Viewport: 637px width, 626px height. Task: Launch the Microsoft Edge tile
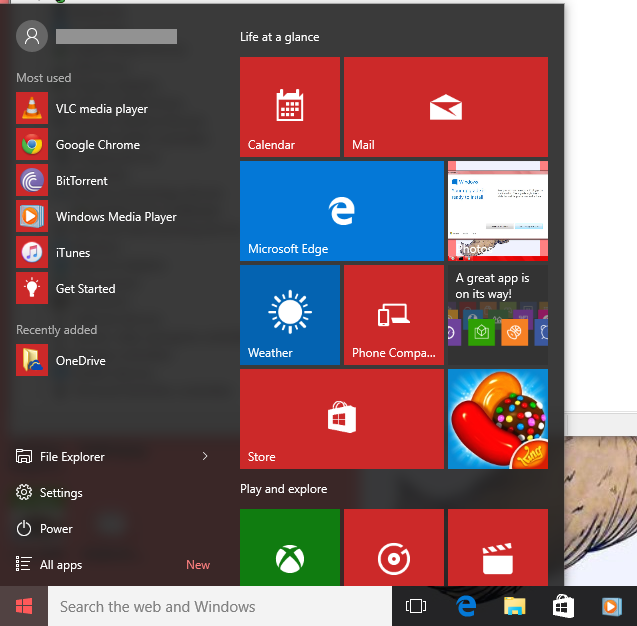pyautogui.click(x=342, y=211)
